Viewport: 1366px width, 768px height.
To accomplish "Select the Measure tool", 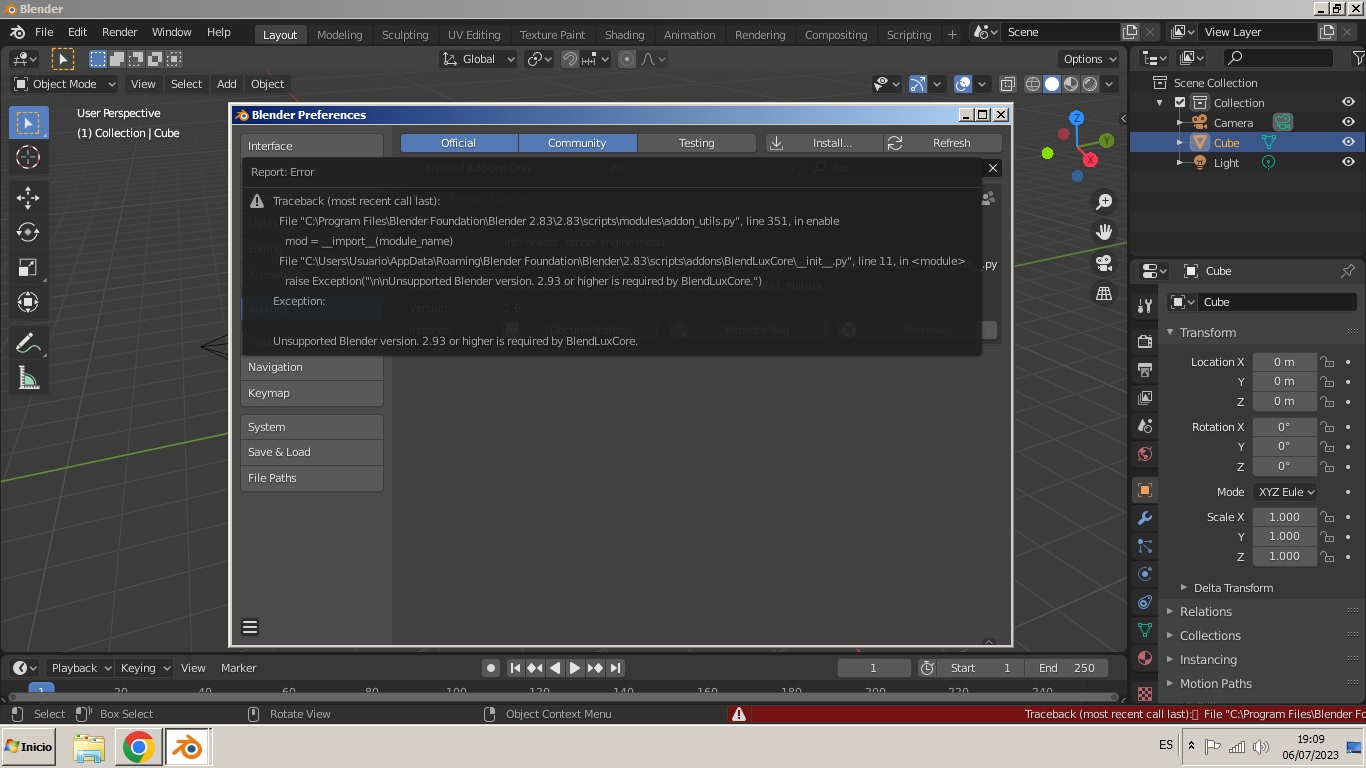I will pos(28,378).
